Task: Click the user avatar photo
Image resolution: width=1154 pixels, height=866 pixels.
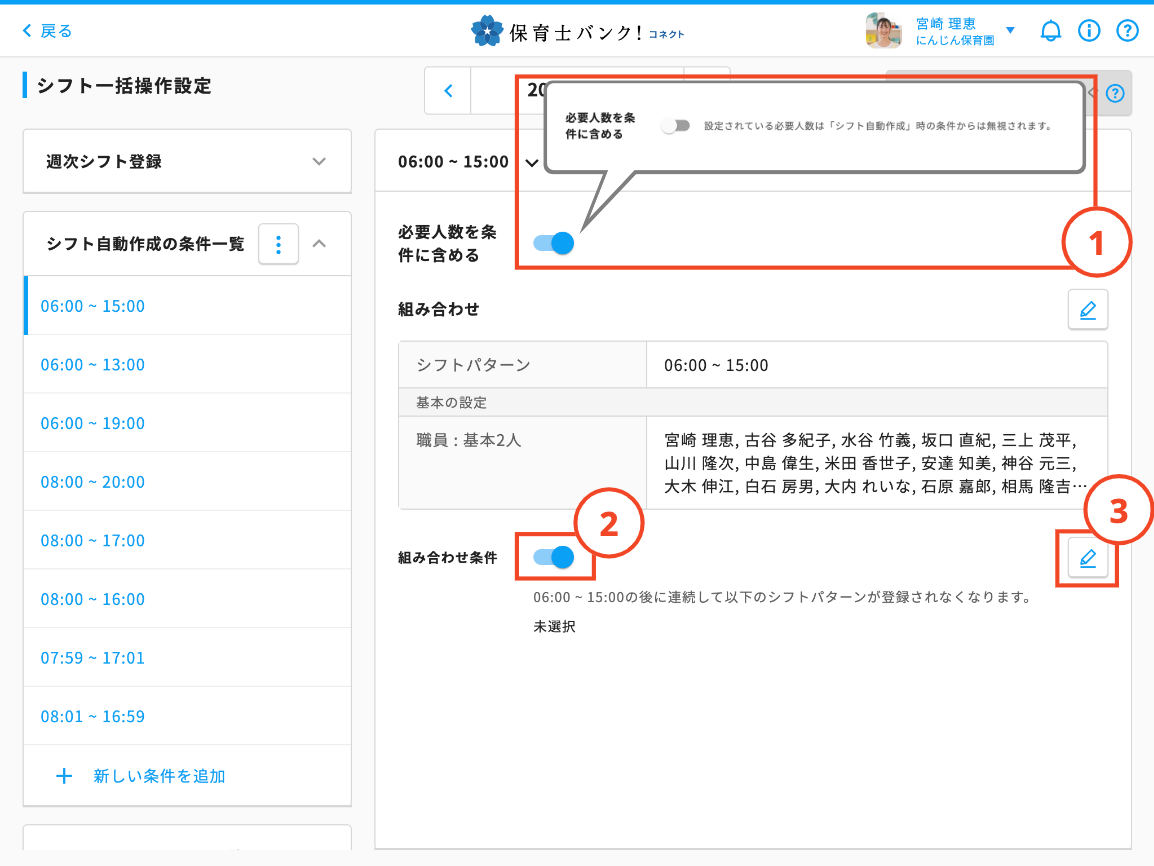Action: (x=883, y=31)
